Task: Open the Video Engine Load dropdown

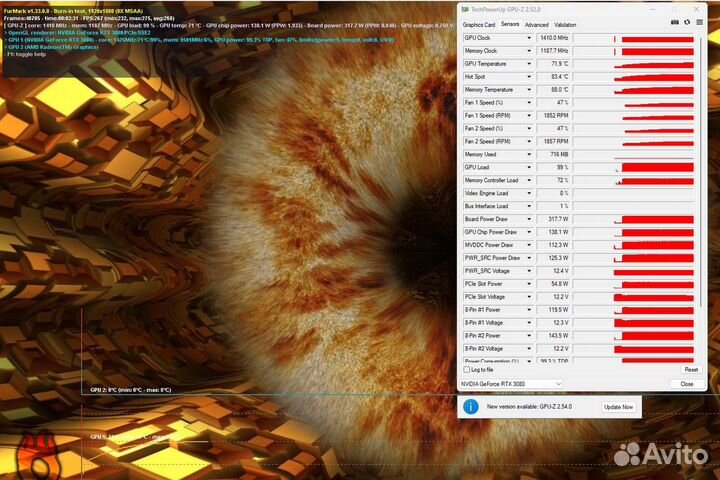Action: 529,193
